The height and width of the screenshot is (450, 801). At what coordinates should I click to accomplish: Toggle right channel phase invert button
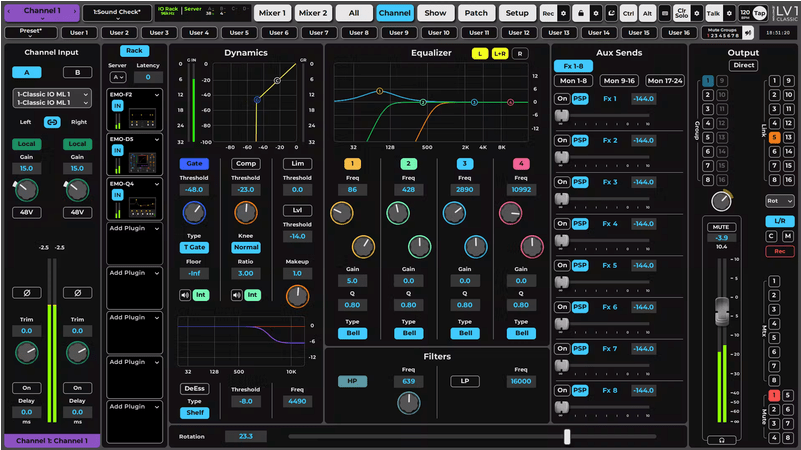pyautogui.click(x=78, y=293)
